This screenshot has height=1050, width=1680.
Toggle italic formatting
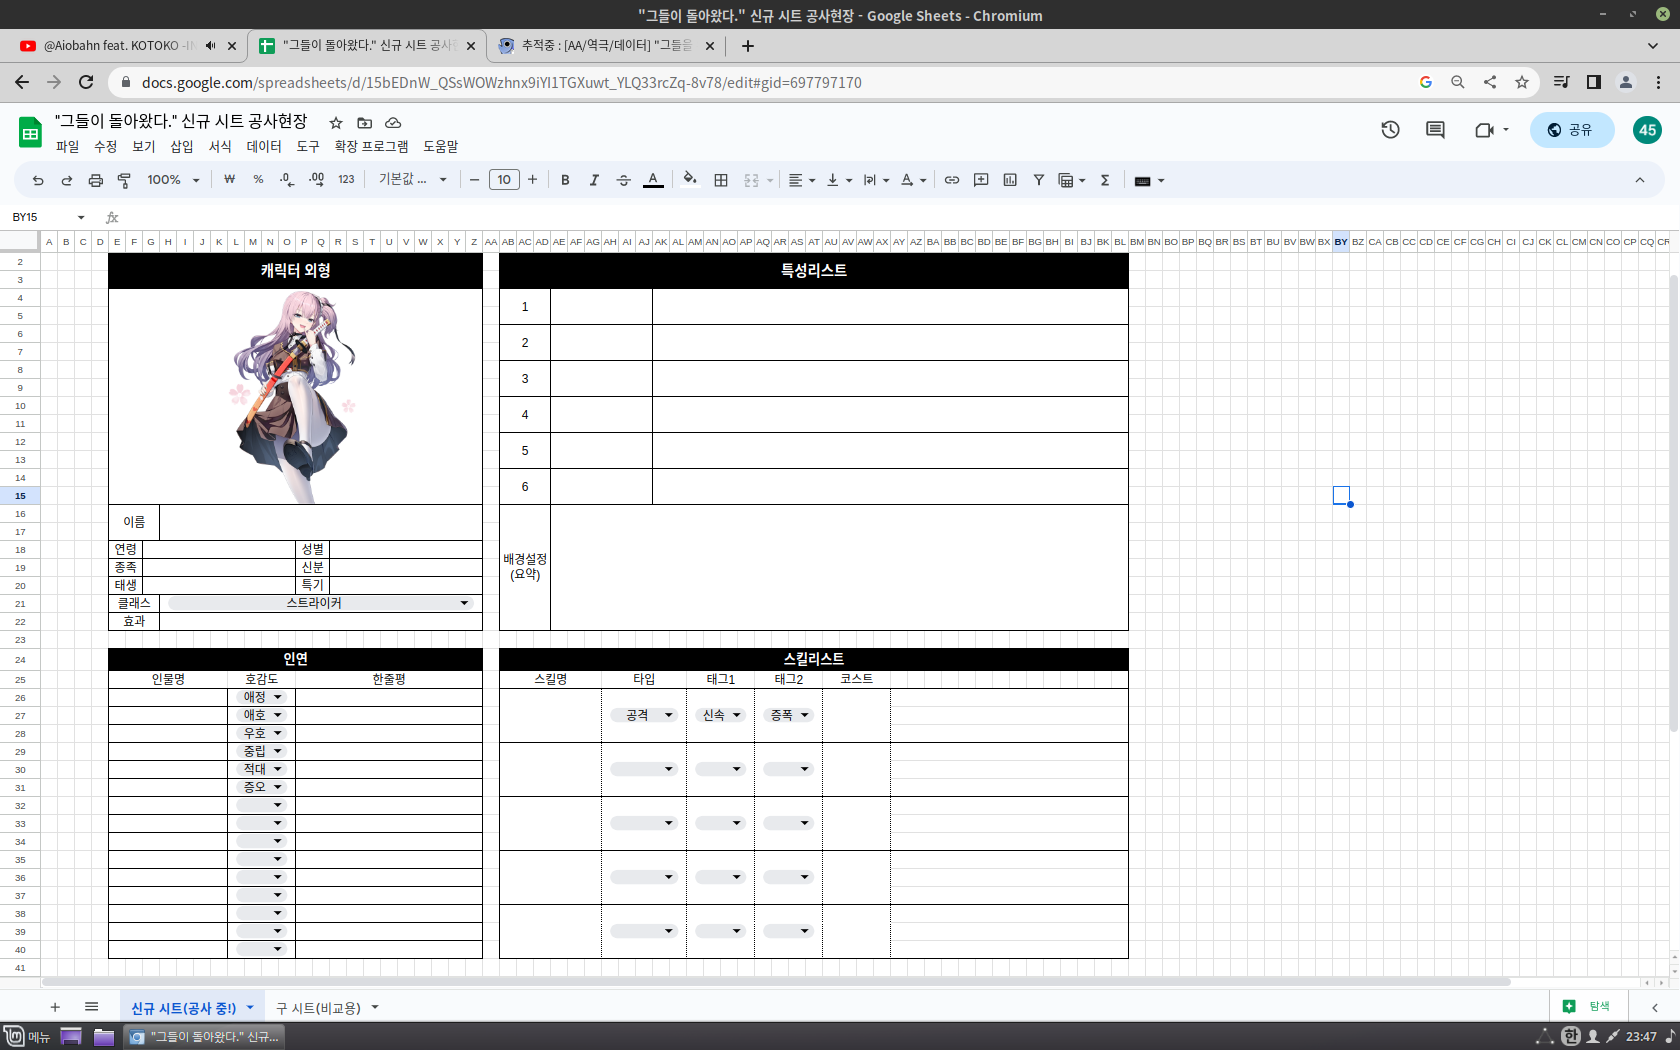coord(594,180)
